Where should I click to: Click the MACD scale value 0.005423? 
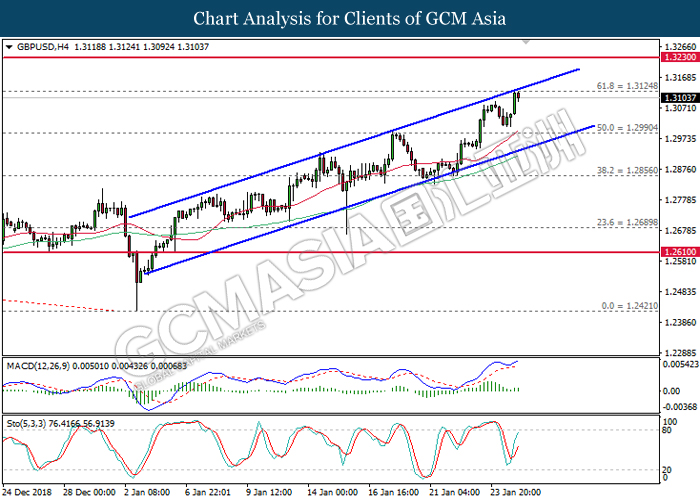coord(681,365)
